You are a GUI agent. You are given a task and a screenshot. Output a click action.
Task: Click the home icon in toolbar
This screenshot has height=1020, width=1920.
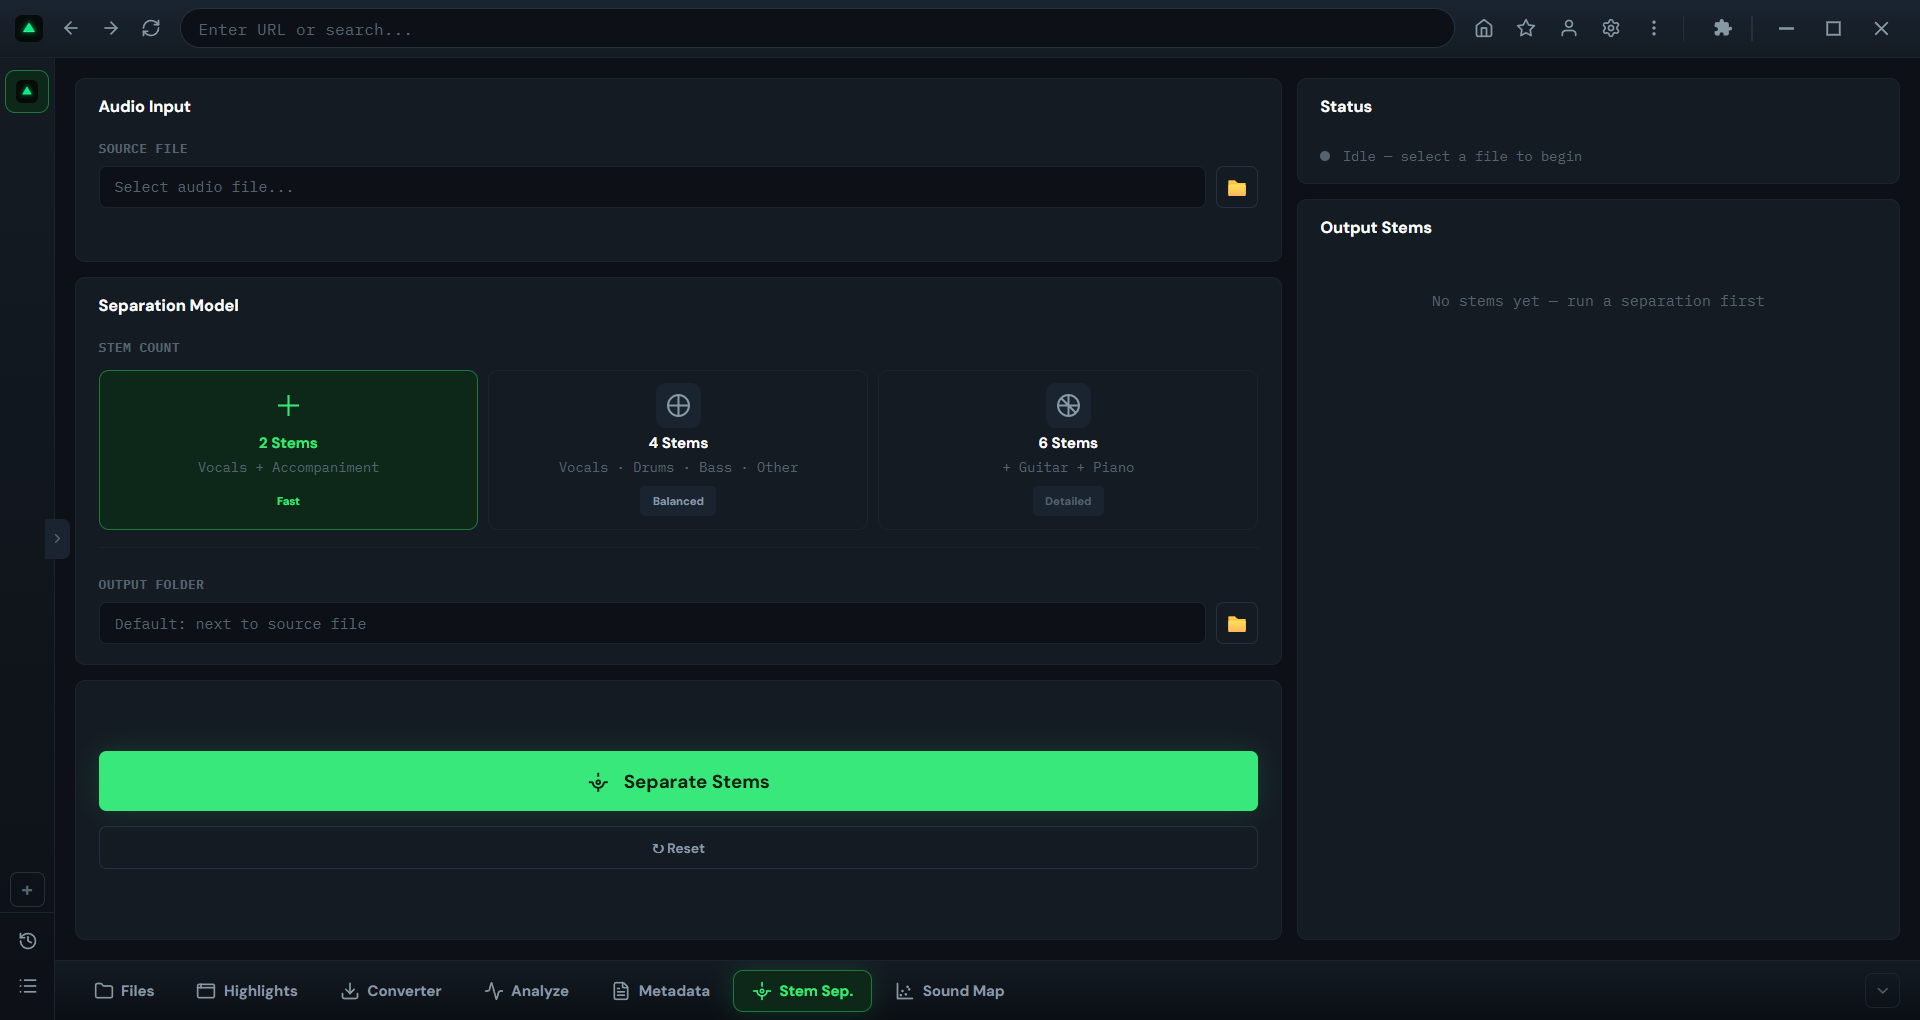coord(1484,28)
